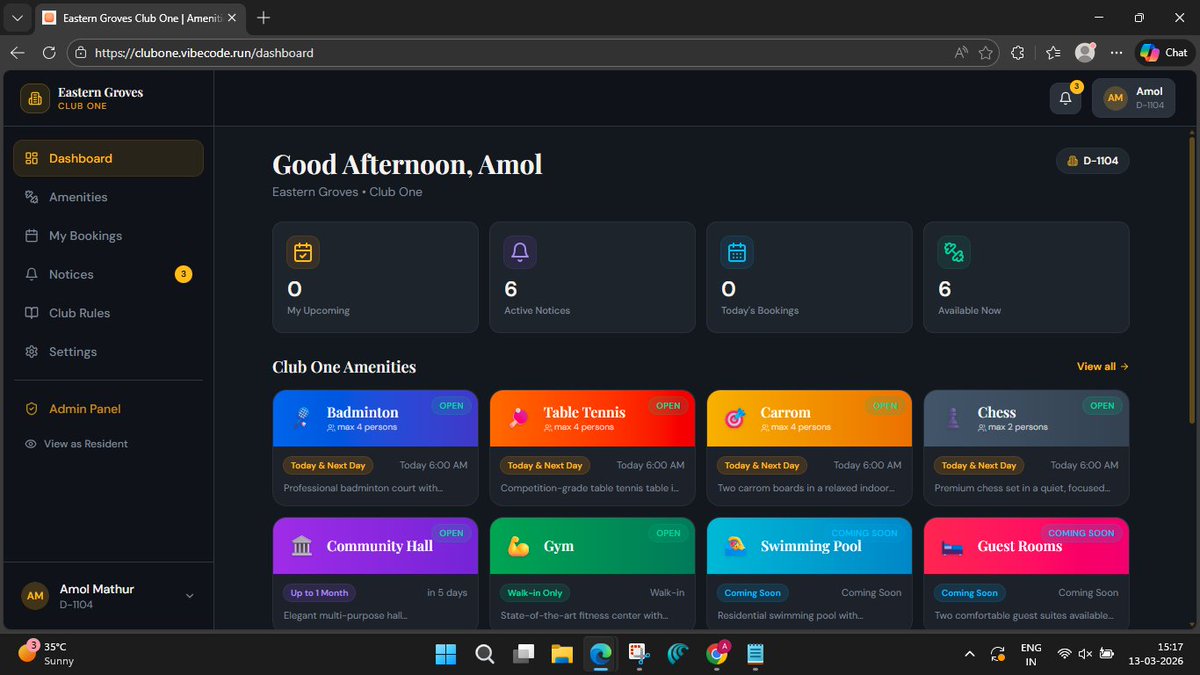
Task: Click the Chess pawn icon
Action: (x=953, y=418)
